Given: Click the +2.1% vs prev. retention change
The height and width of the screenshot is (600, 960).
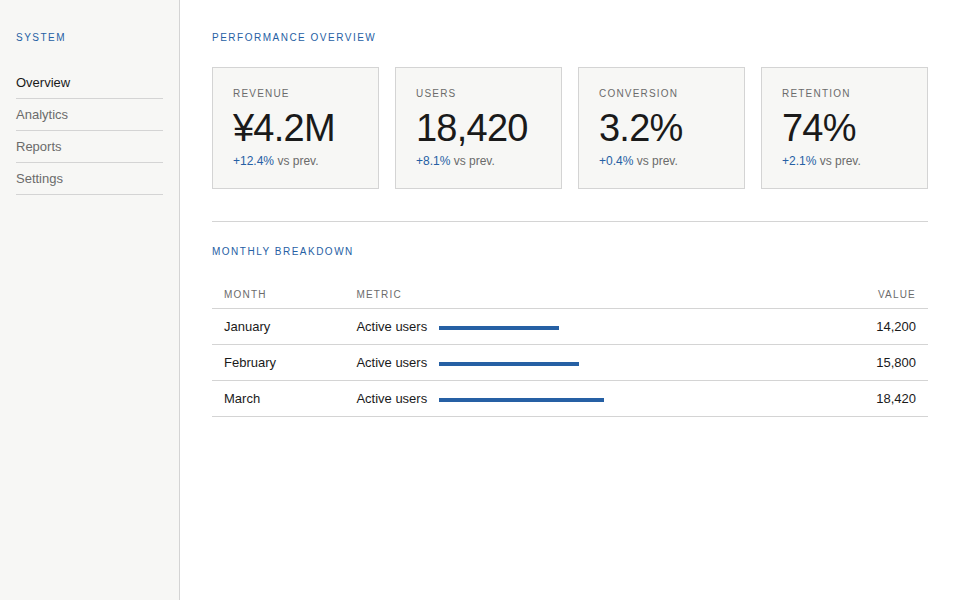Looking at the screenshot, I should [821, 161].
